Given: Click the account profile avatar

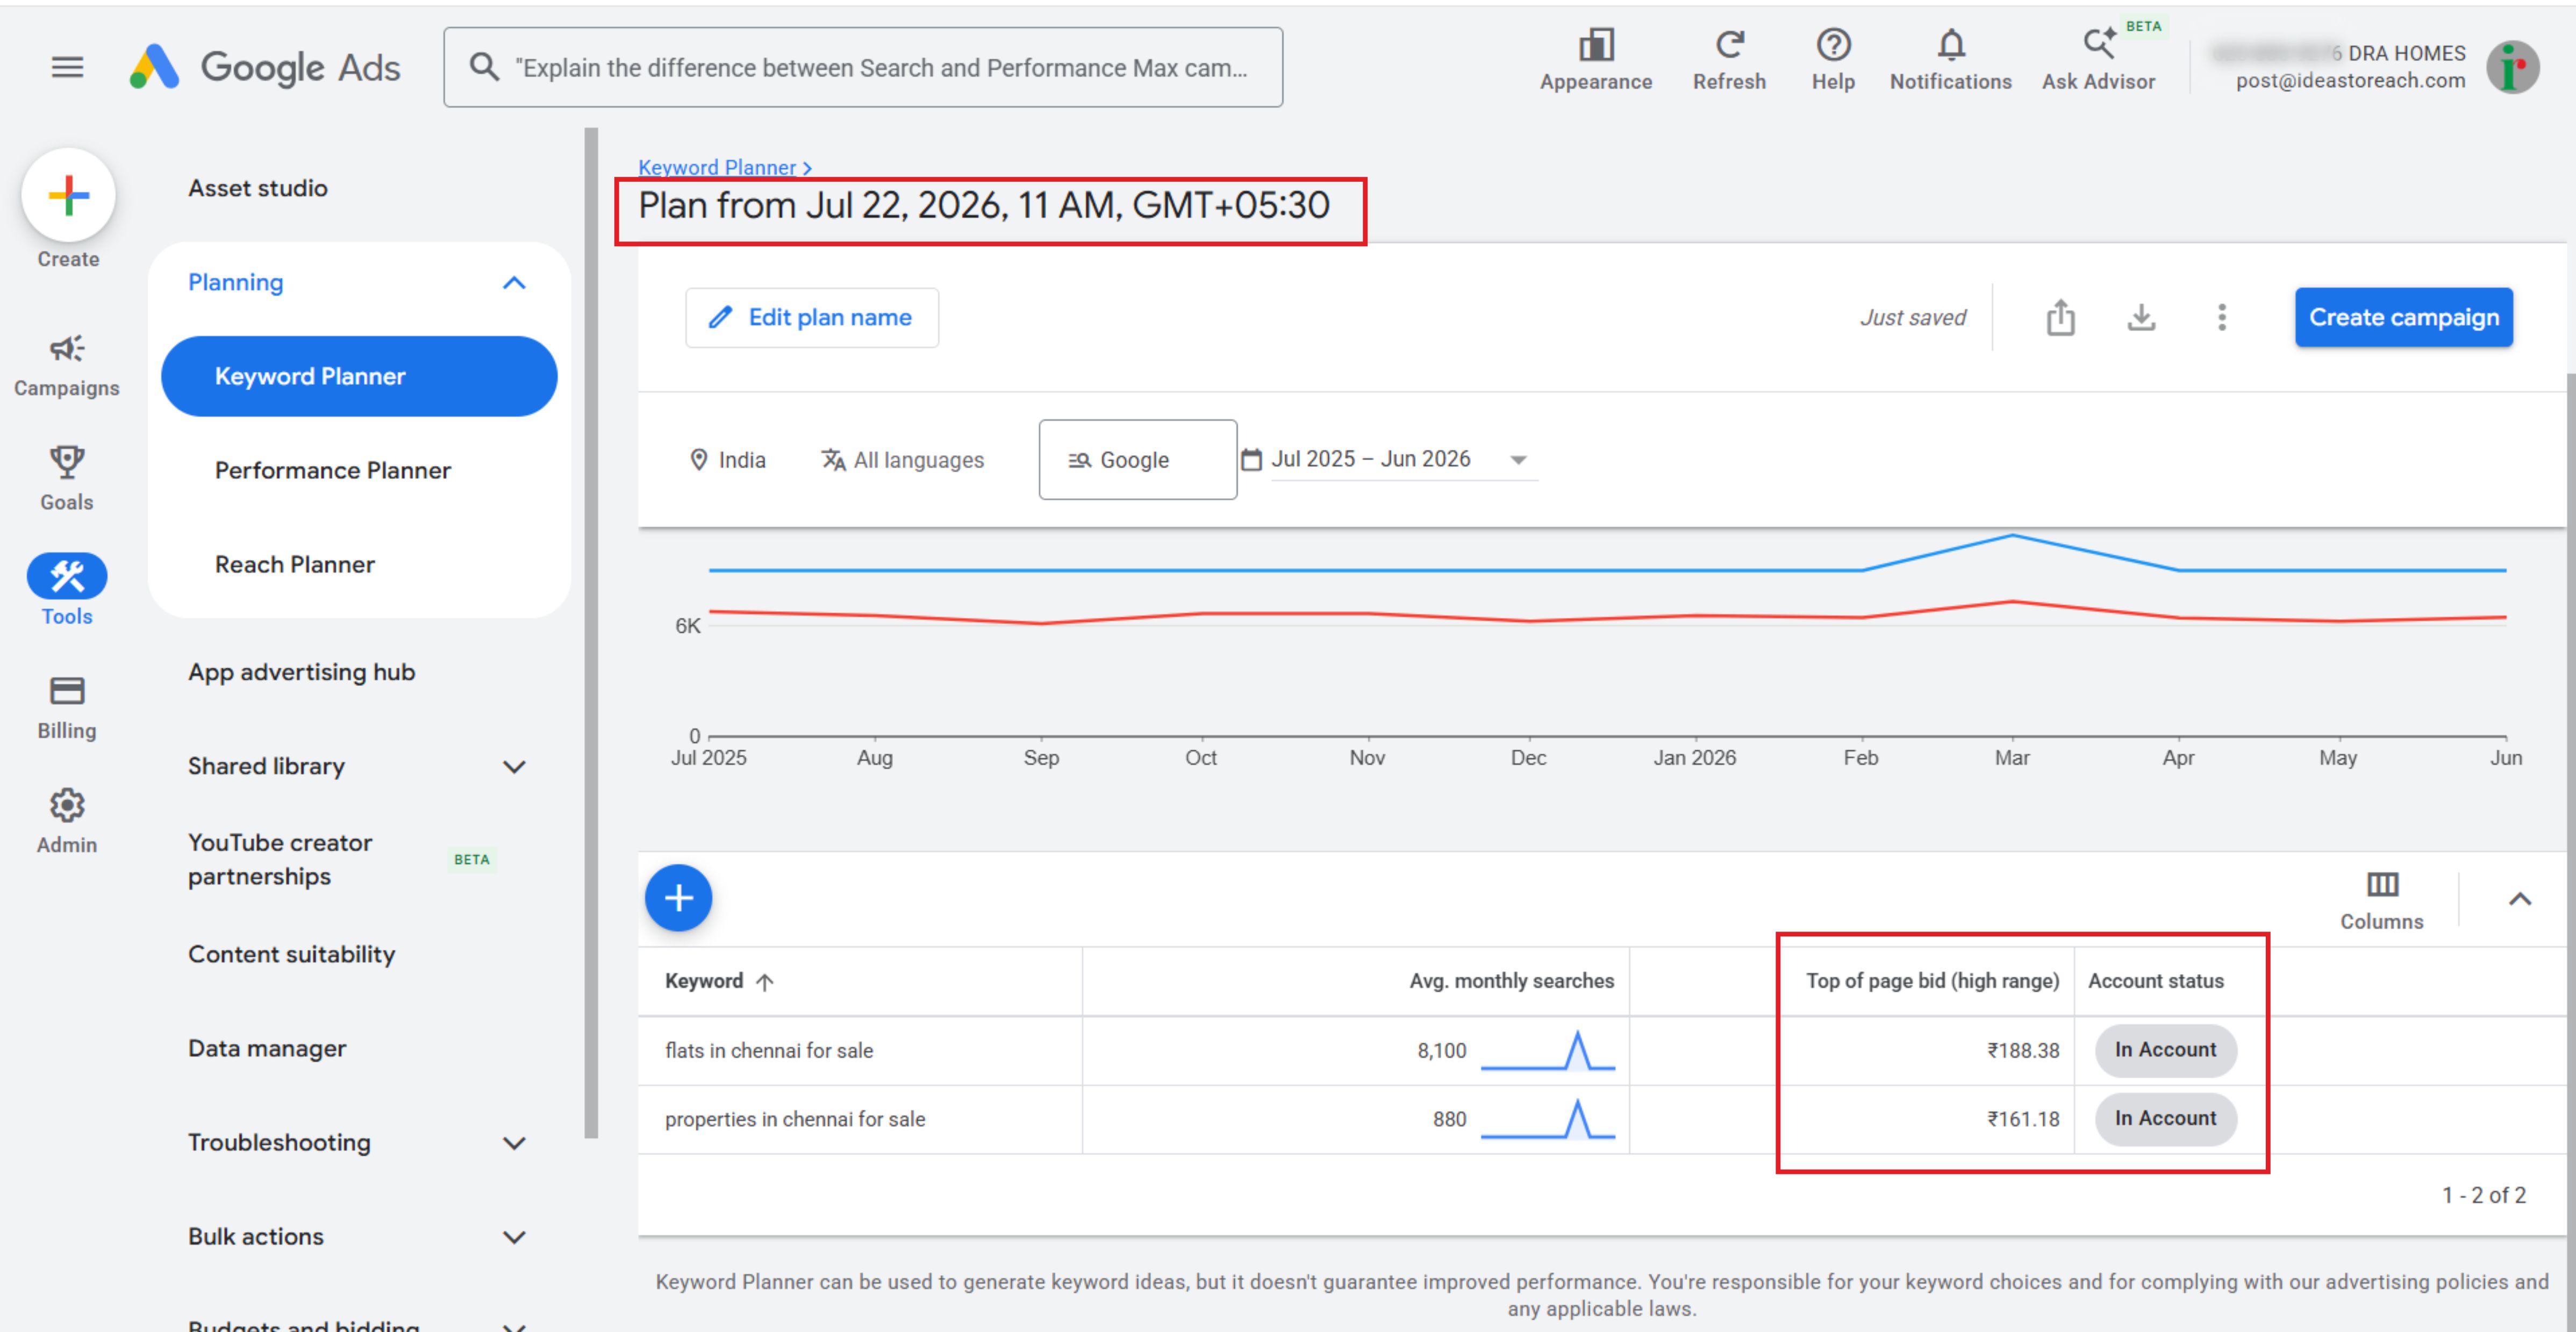Looking at the screenshot, I should (x=2513, y=67).
